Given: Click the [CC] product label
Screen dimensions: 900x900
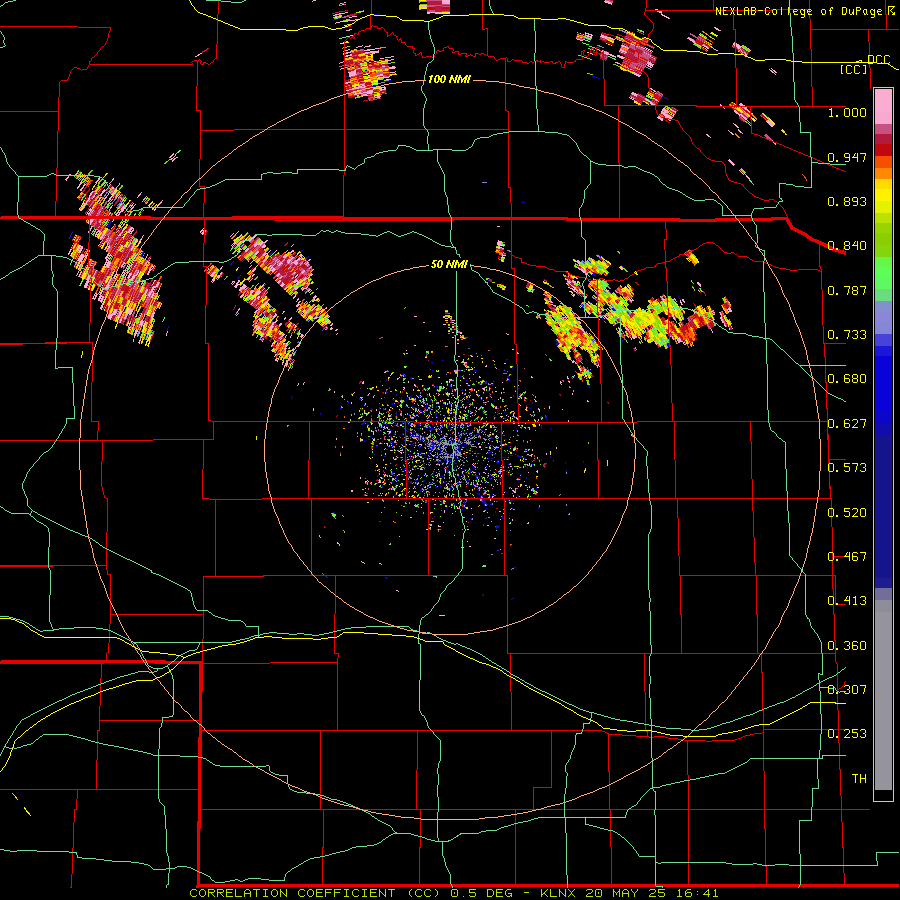Looking at the screenshot, I should (854, 69).
